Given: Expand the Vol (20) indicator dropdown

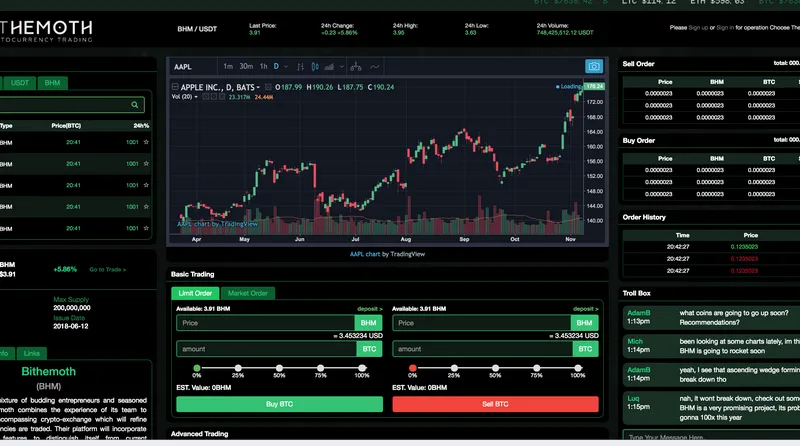Looking at the screenshot, I should (196, 96).
